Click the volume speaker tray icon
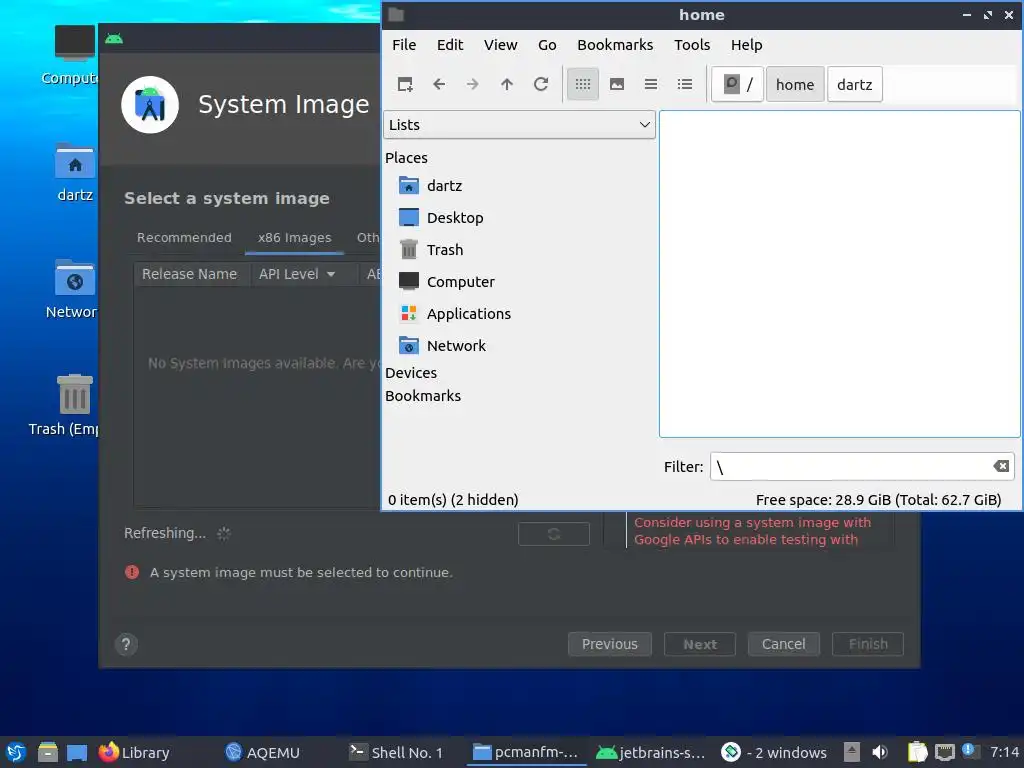 [x=880, y=752]
